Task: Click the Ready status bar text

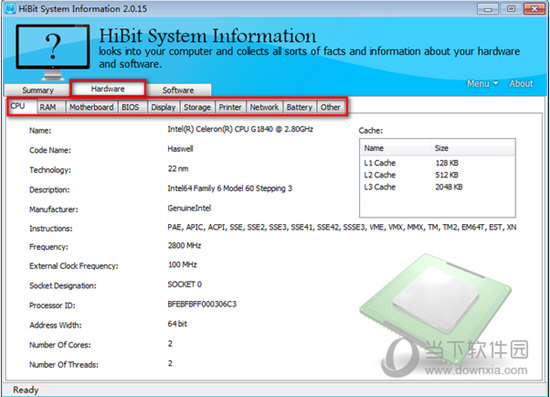Action: point(26,390)
